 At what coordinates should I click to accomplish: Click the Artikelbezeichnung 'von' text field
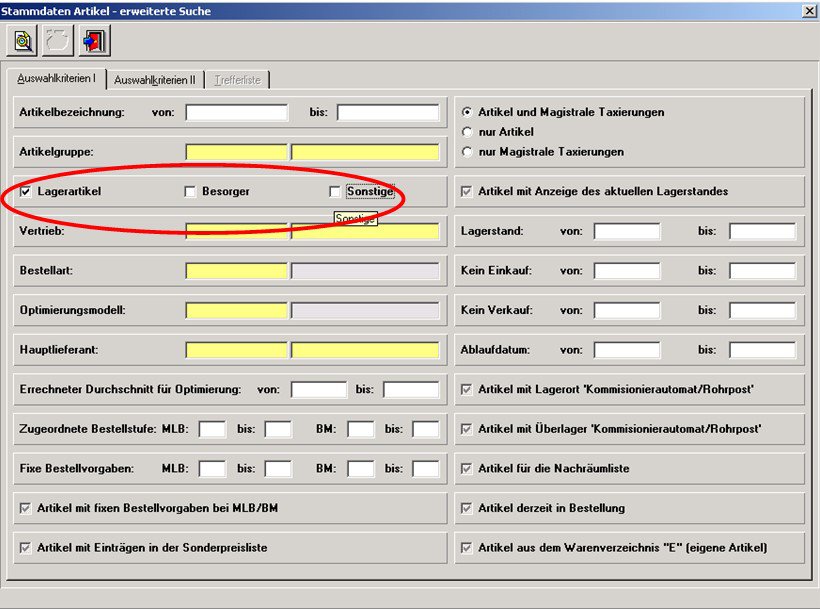[236, 112]
